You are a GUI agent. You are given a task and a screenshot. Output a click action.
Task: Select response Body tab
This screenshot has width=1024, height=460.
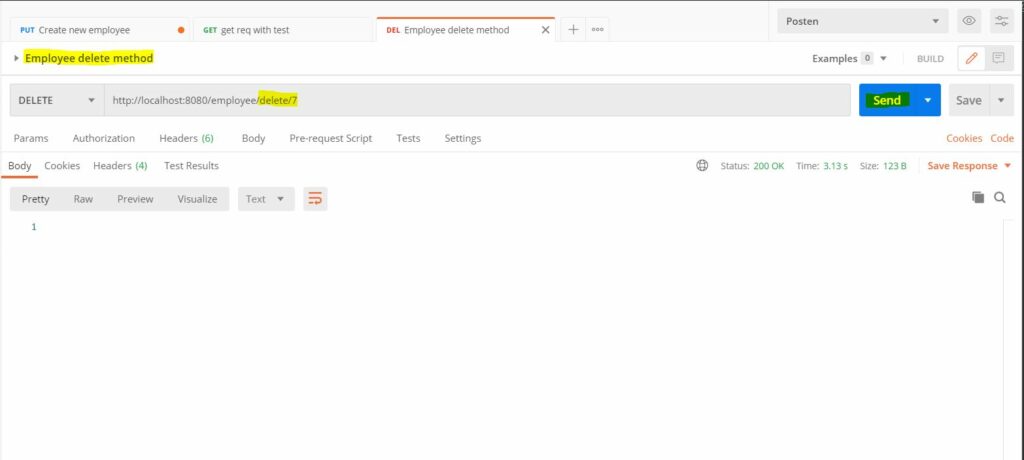pos(20,166)
